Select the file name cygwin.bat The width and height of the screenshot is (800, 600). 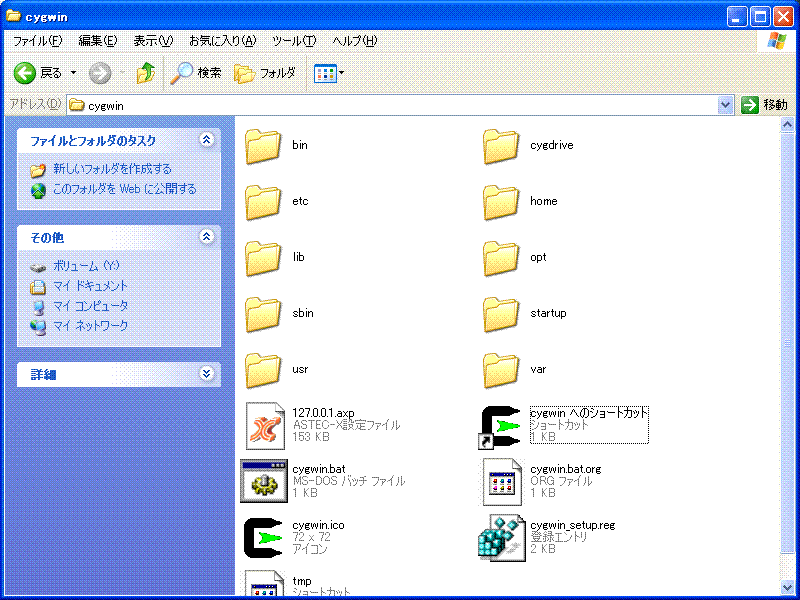[x=319, y=469]
